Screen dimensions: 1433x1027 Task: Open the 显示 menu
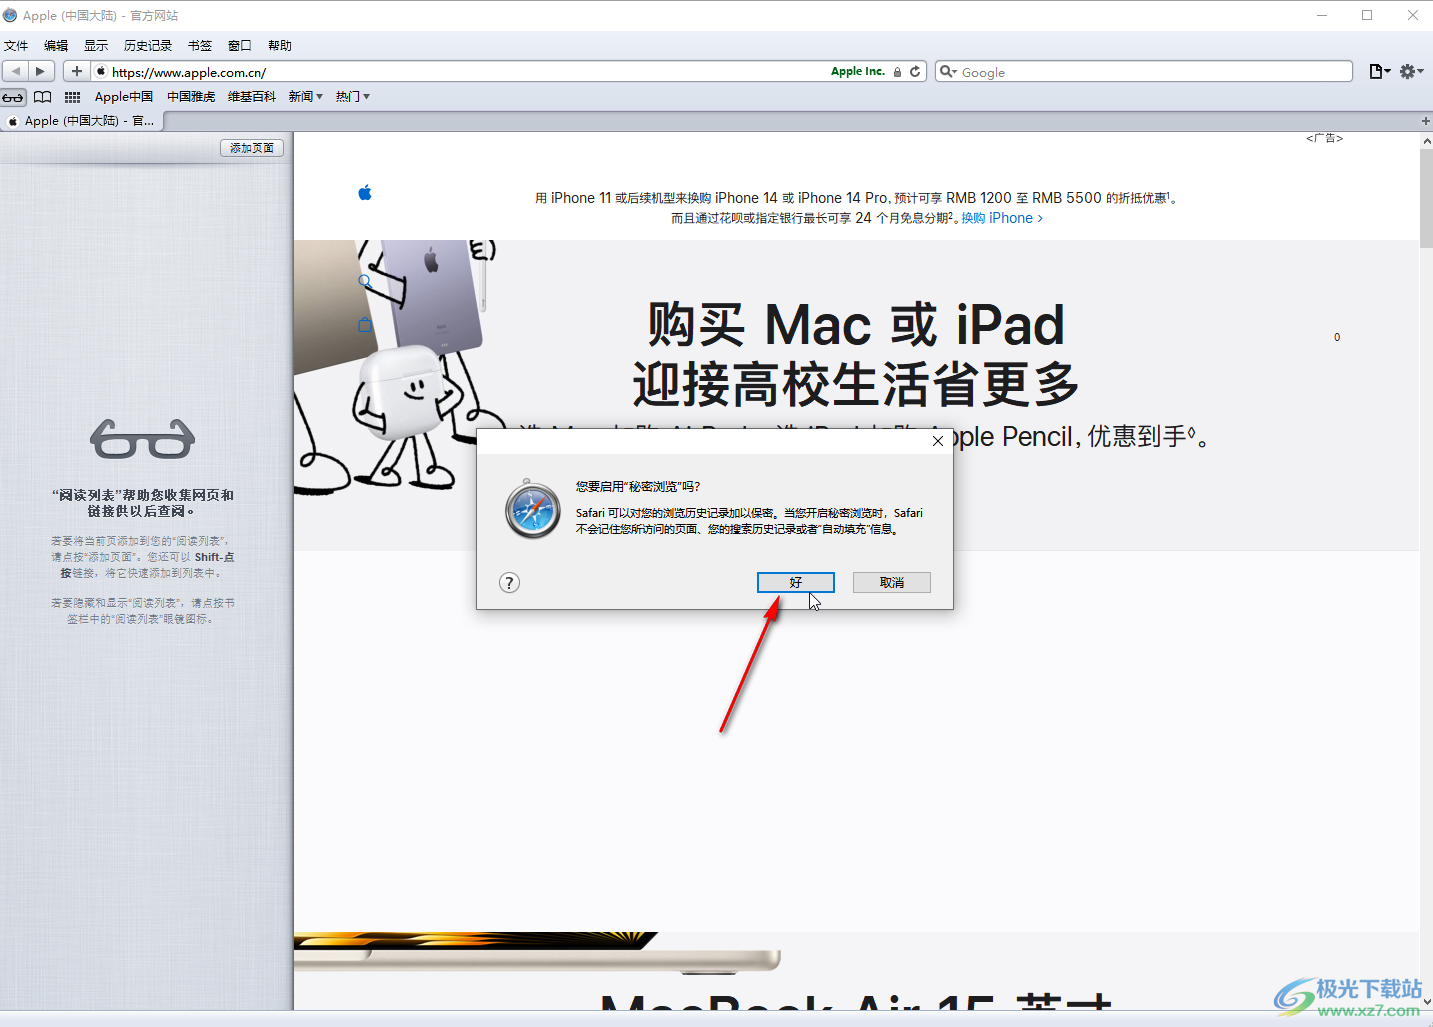[96, 46]
